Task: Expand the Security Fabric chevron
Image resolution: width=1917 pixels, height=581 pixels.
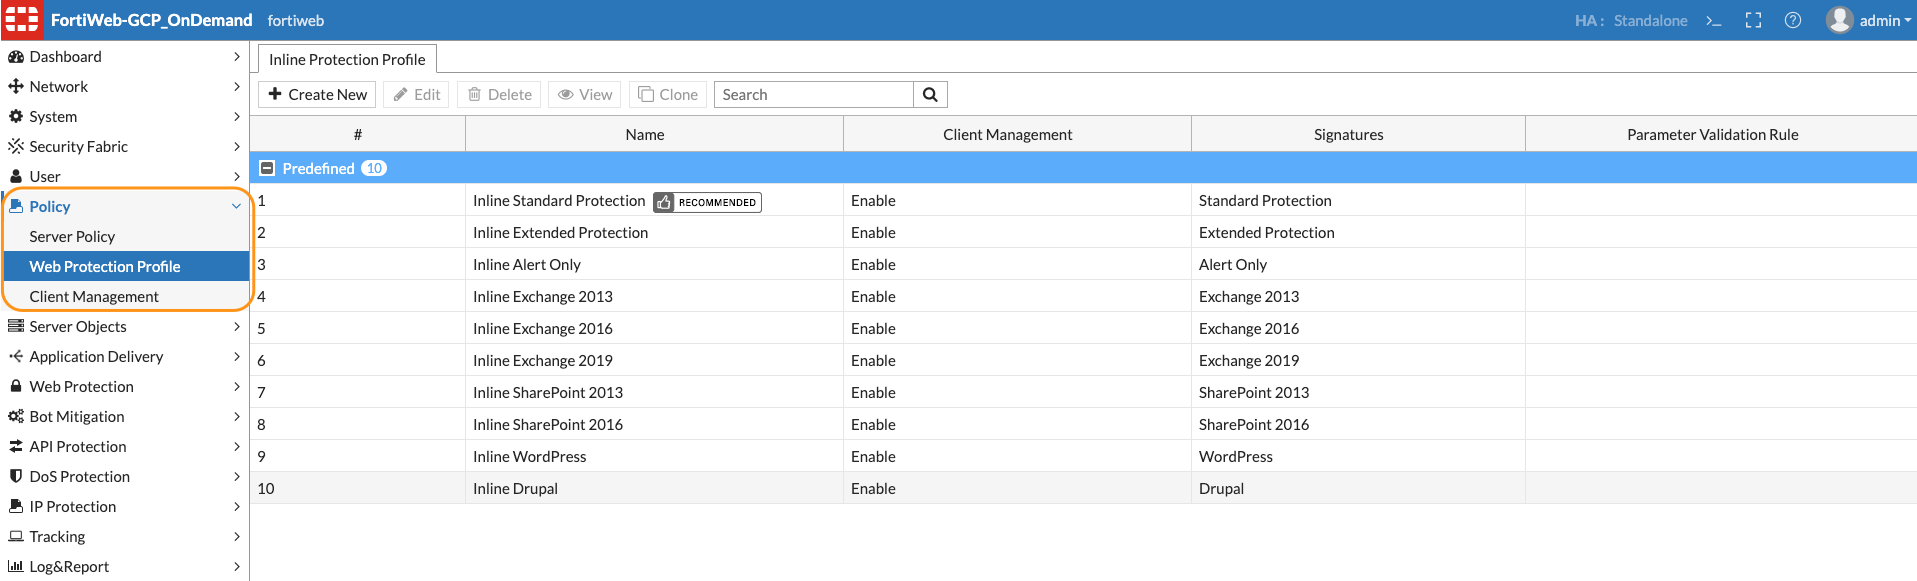Action: pyautogui.click(x=236, y=147)
